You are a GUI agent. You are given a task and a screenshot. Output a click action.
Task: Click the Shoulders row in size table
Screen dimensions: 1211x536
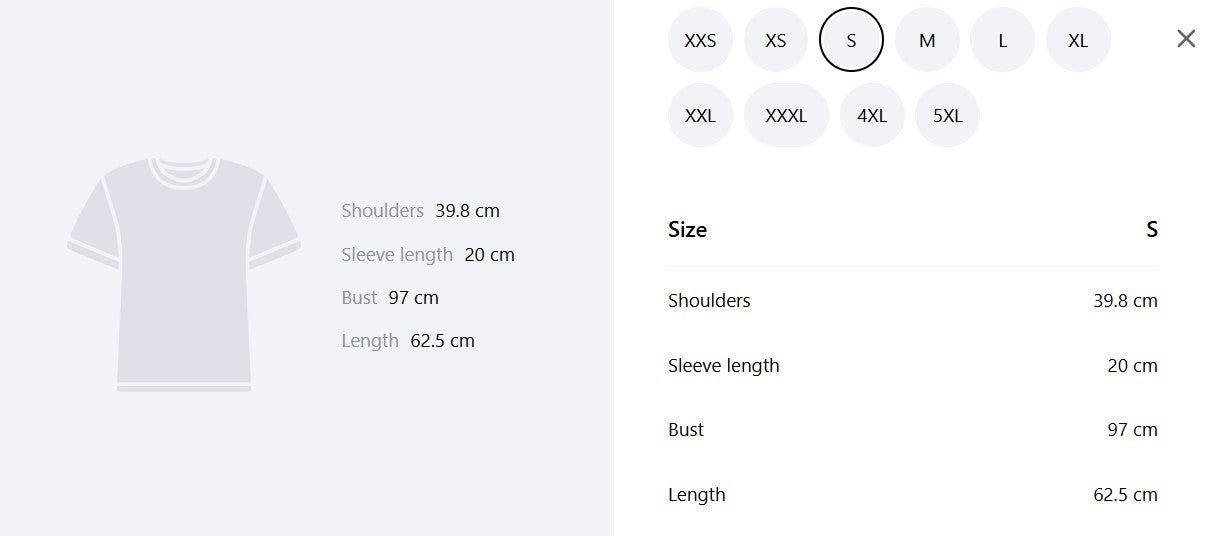tap(913, 300)
